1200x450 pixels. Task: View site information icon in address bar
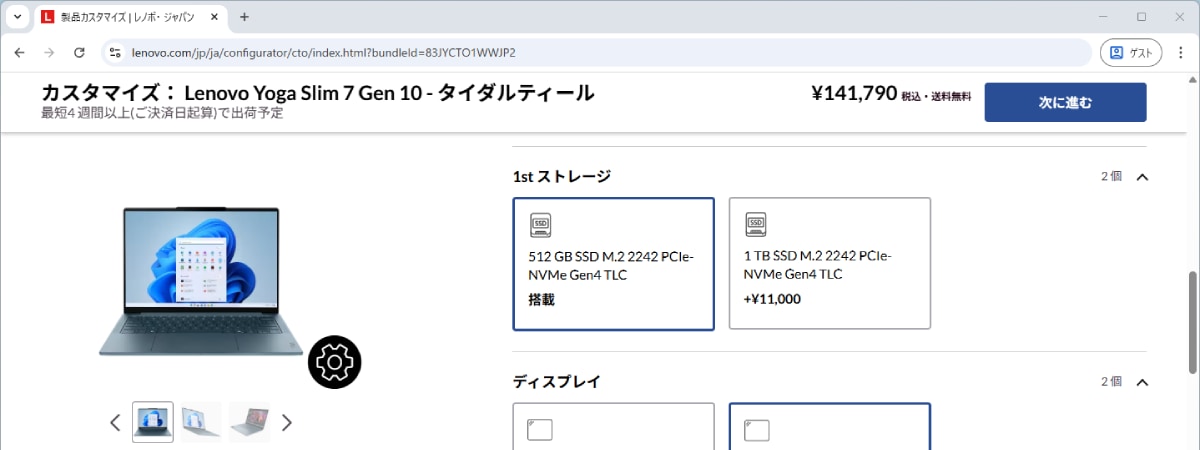pos(114,52)
